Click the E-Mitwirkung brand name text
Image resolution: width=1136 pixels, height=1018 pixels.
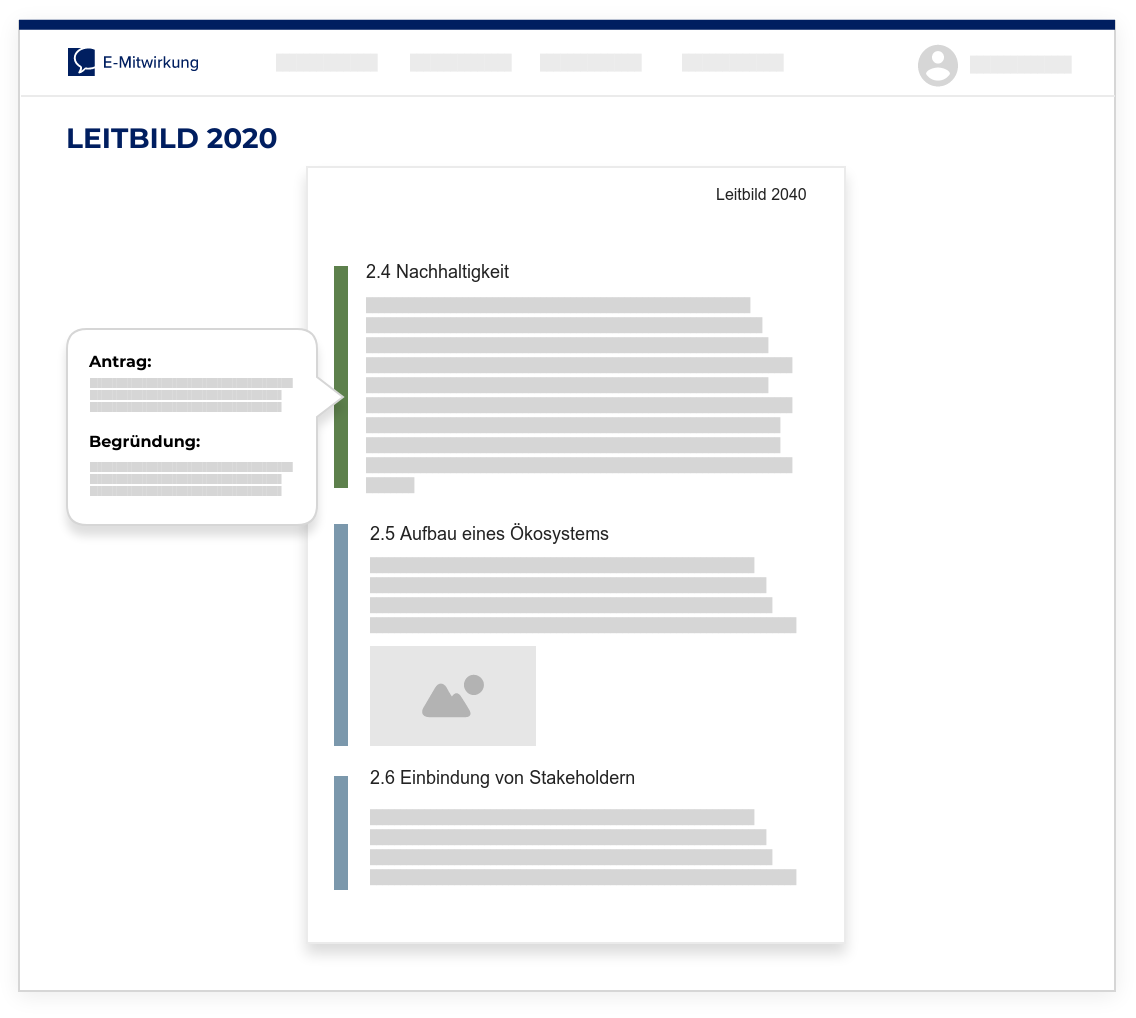click(150, 63)
